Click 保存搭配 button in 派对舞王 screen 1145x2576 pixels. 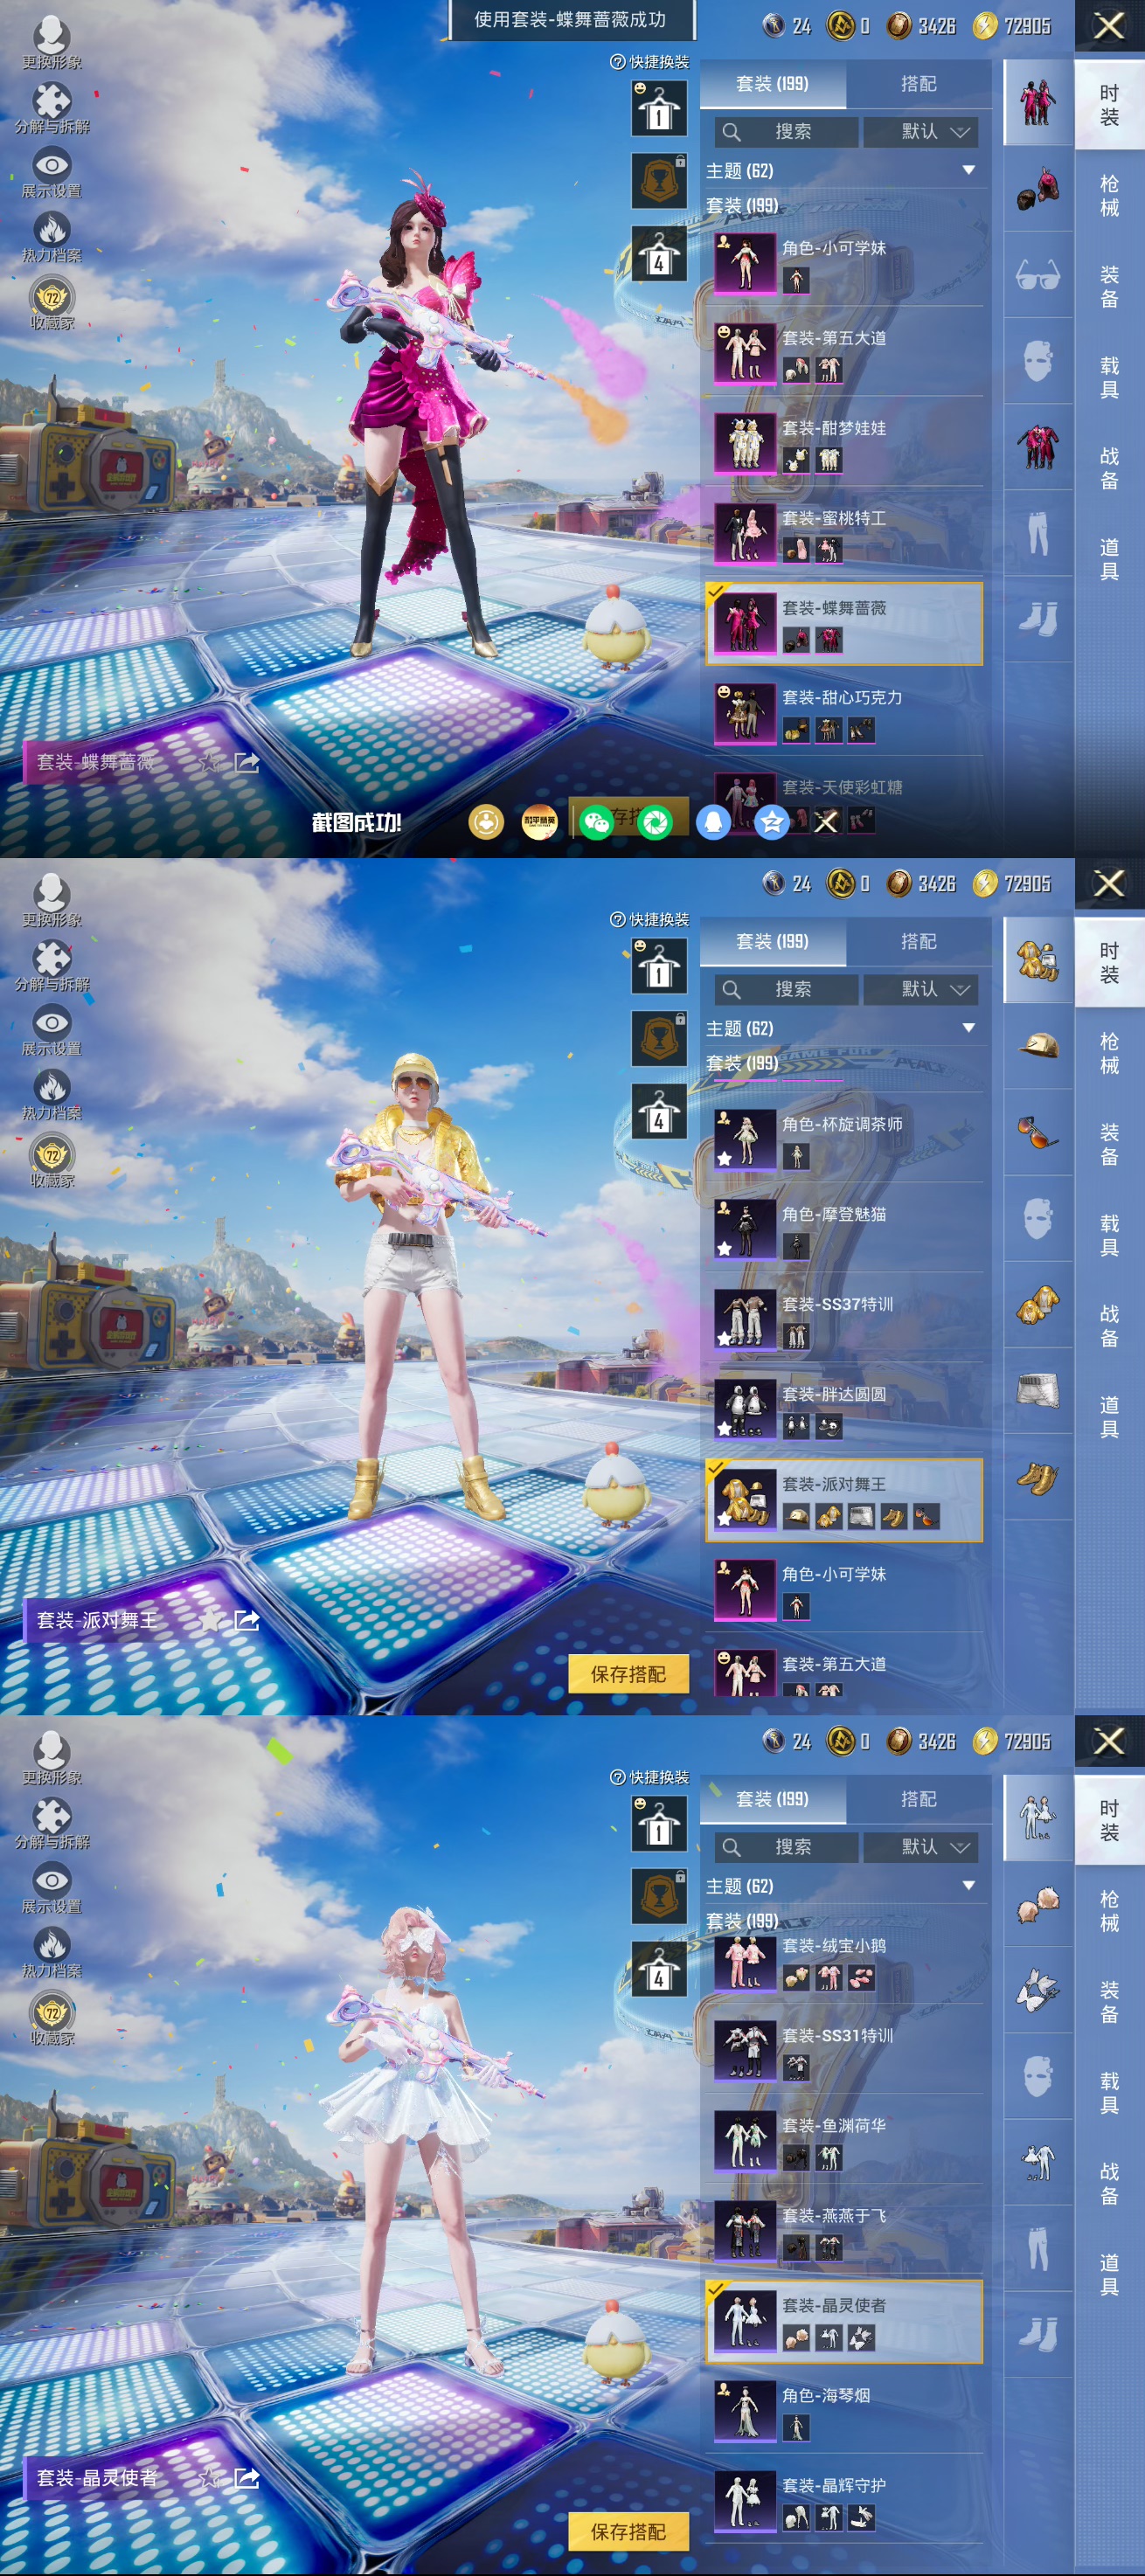tap(628, 1674)
